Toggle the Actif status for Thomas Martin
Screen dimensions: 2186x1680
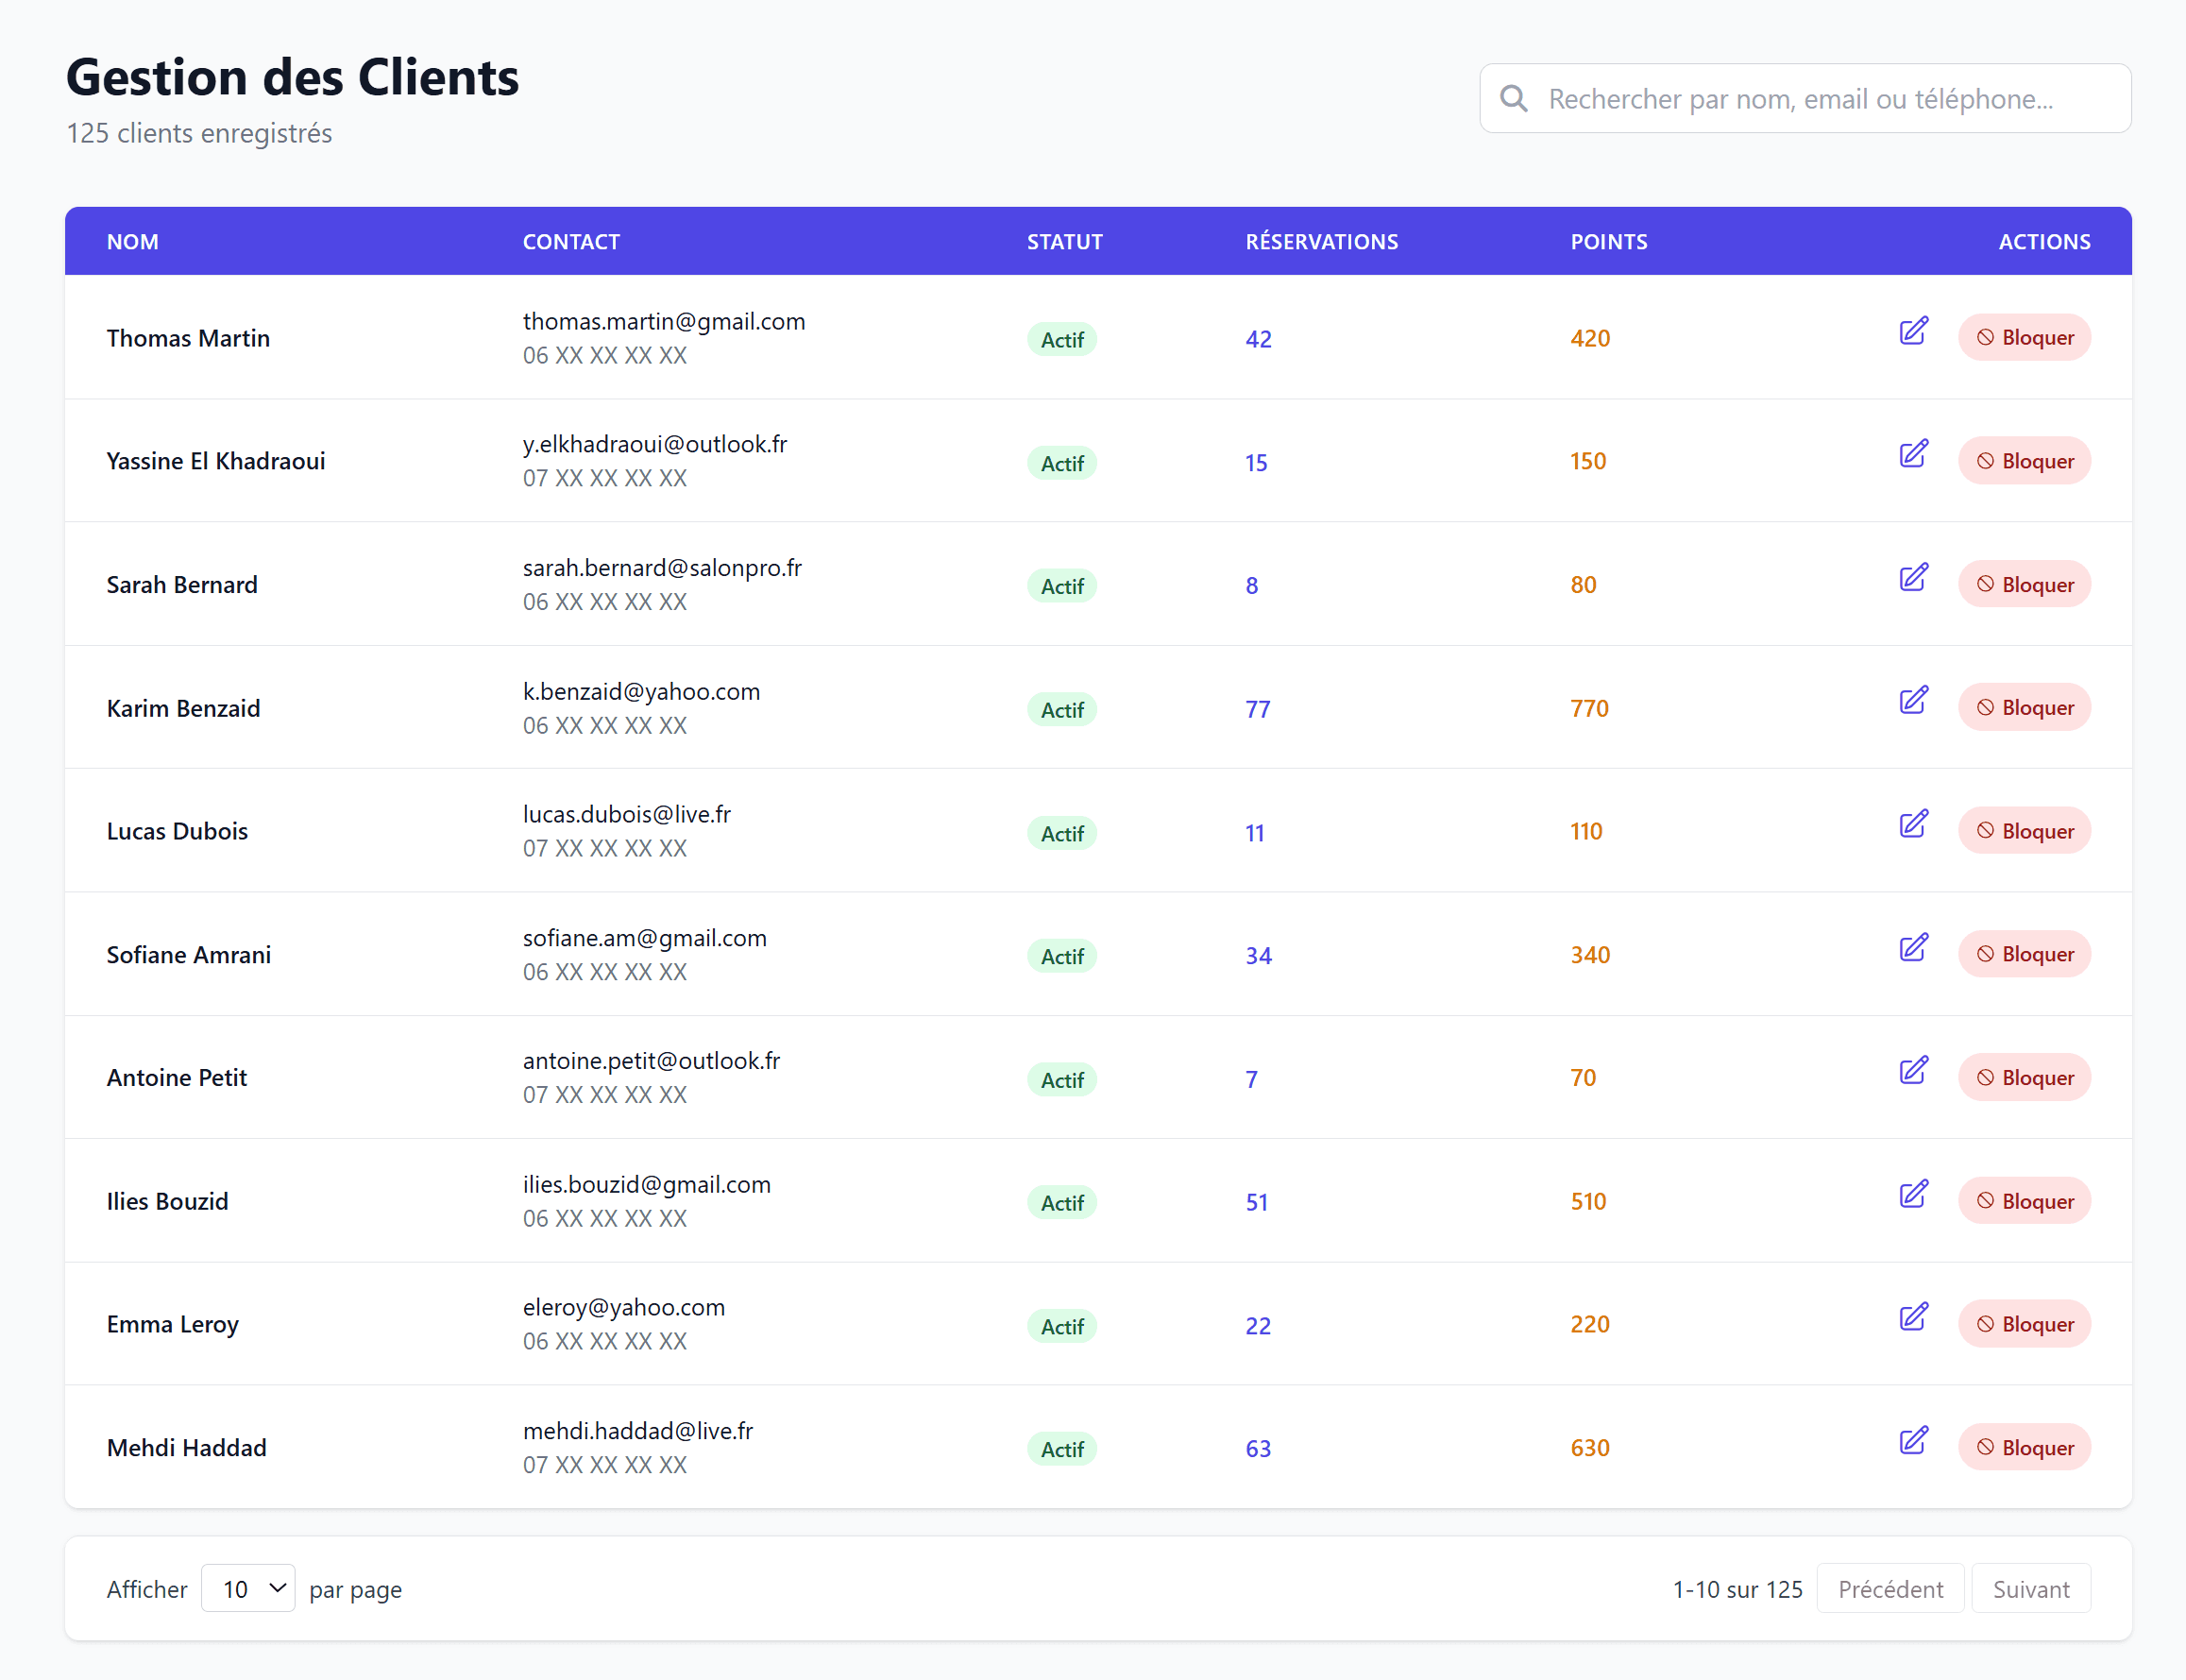pos(1062,339)
